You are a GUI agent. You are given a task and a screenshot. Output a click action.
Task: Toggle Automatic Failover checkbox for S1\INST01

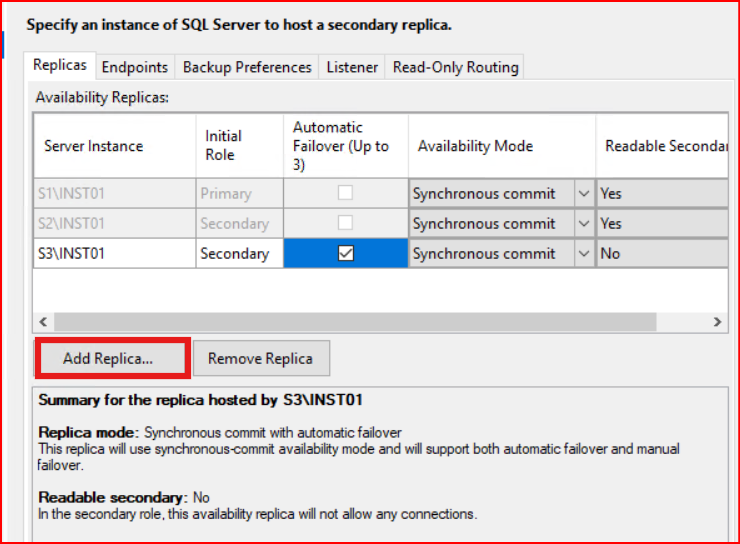point(346,193)
